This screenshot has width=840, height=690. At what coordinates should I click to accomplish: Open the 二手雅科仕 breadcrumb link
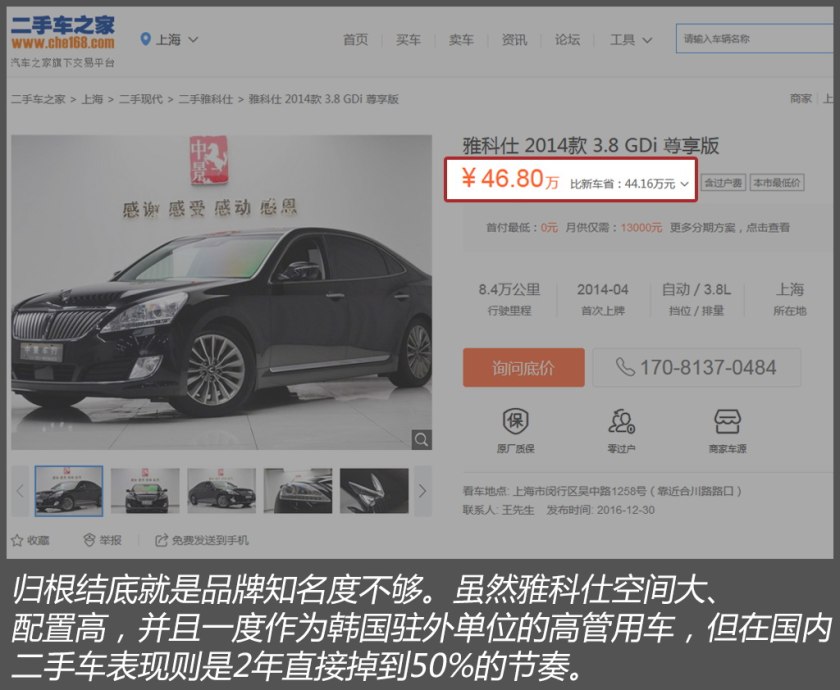[206, 99]
